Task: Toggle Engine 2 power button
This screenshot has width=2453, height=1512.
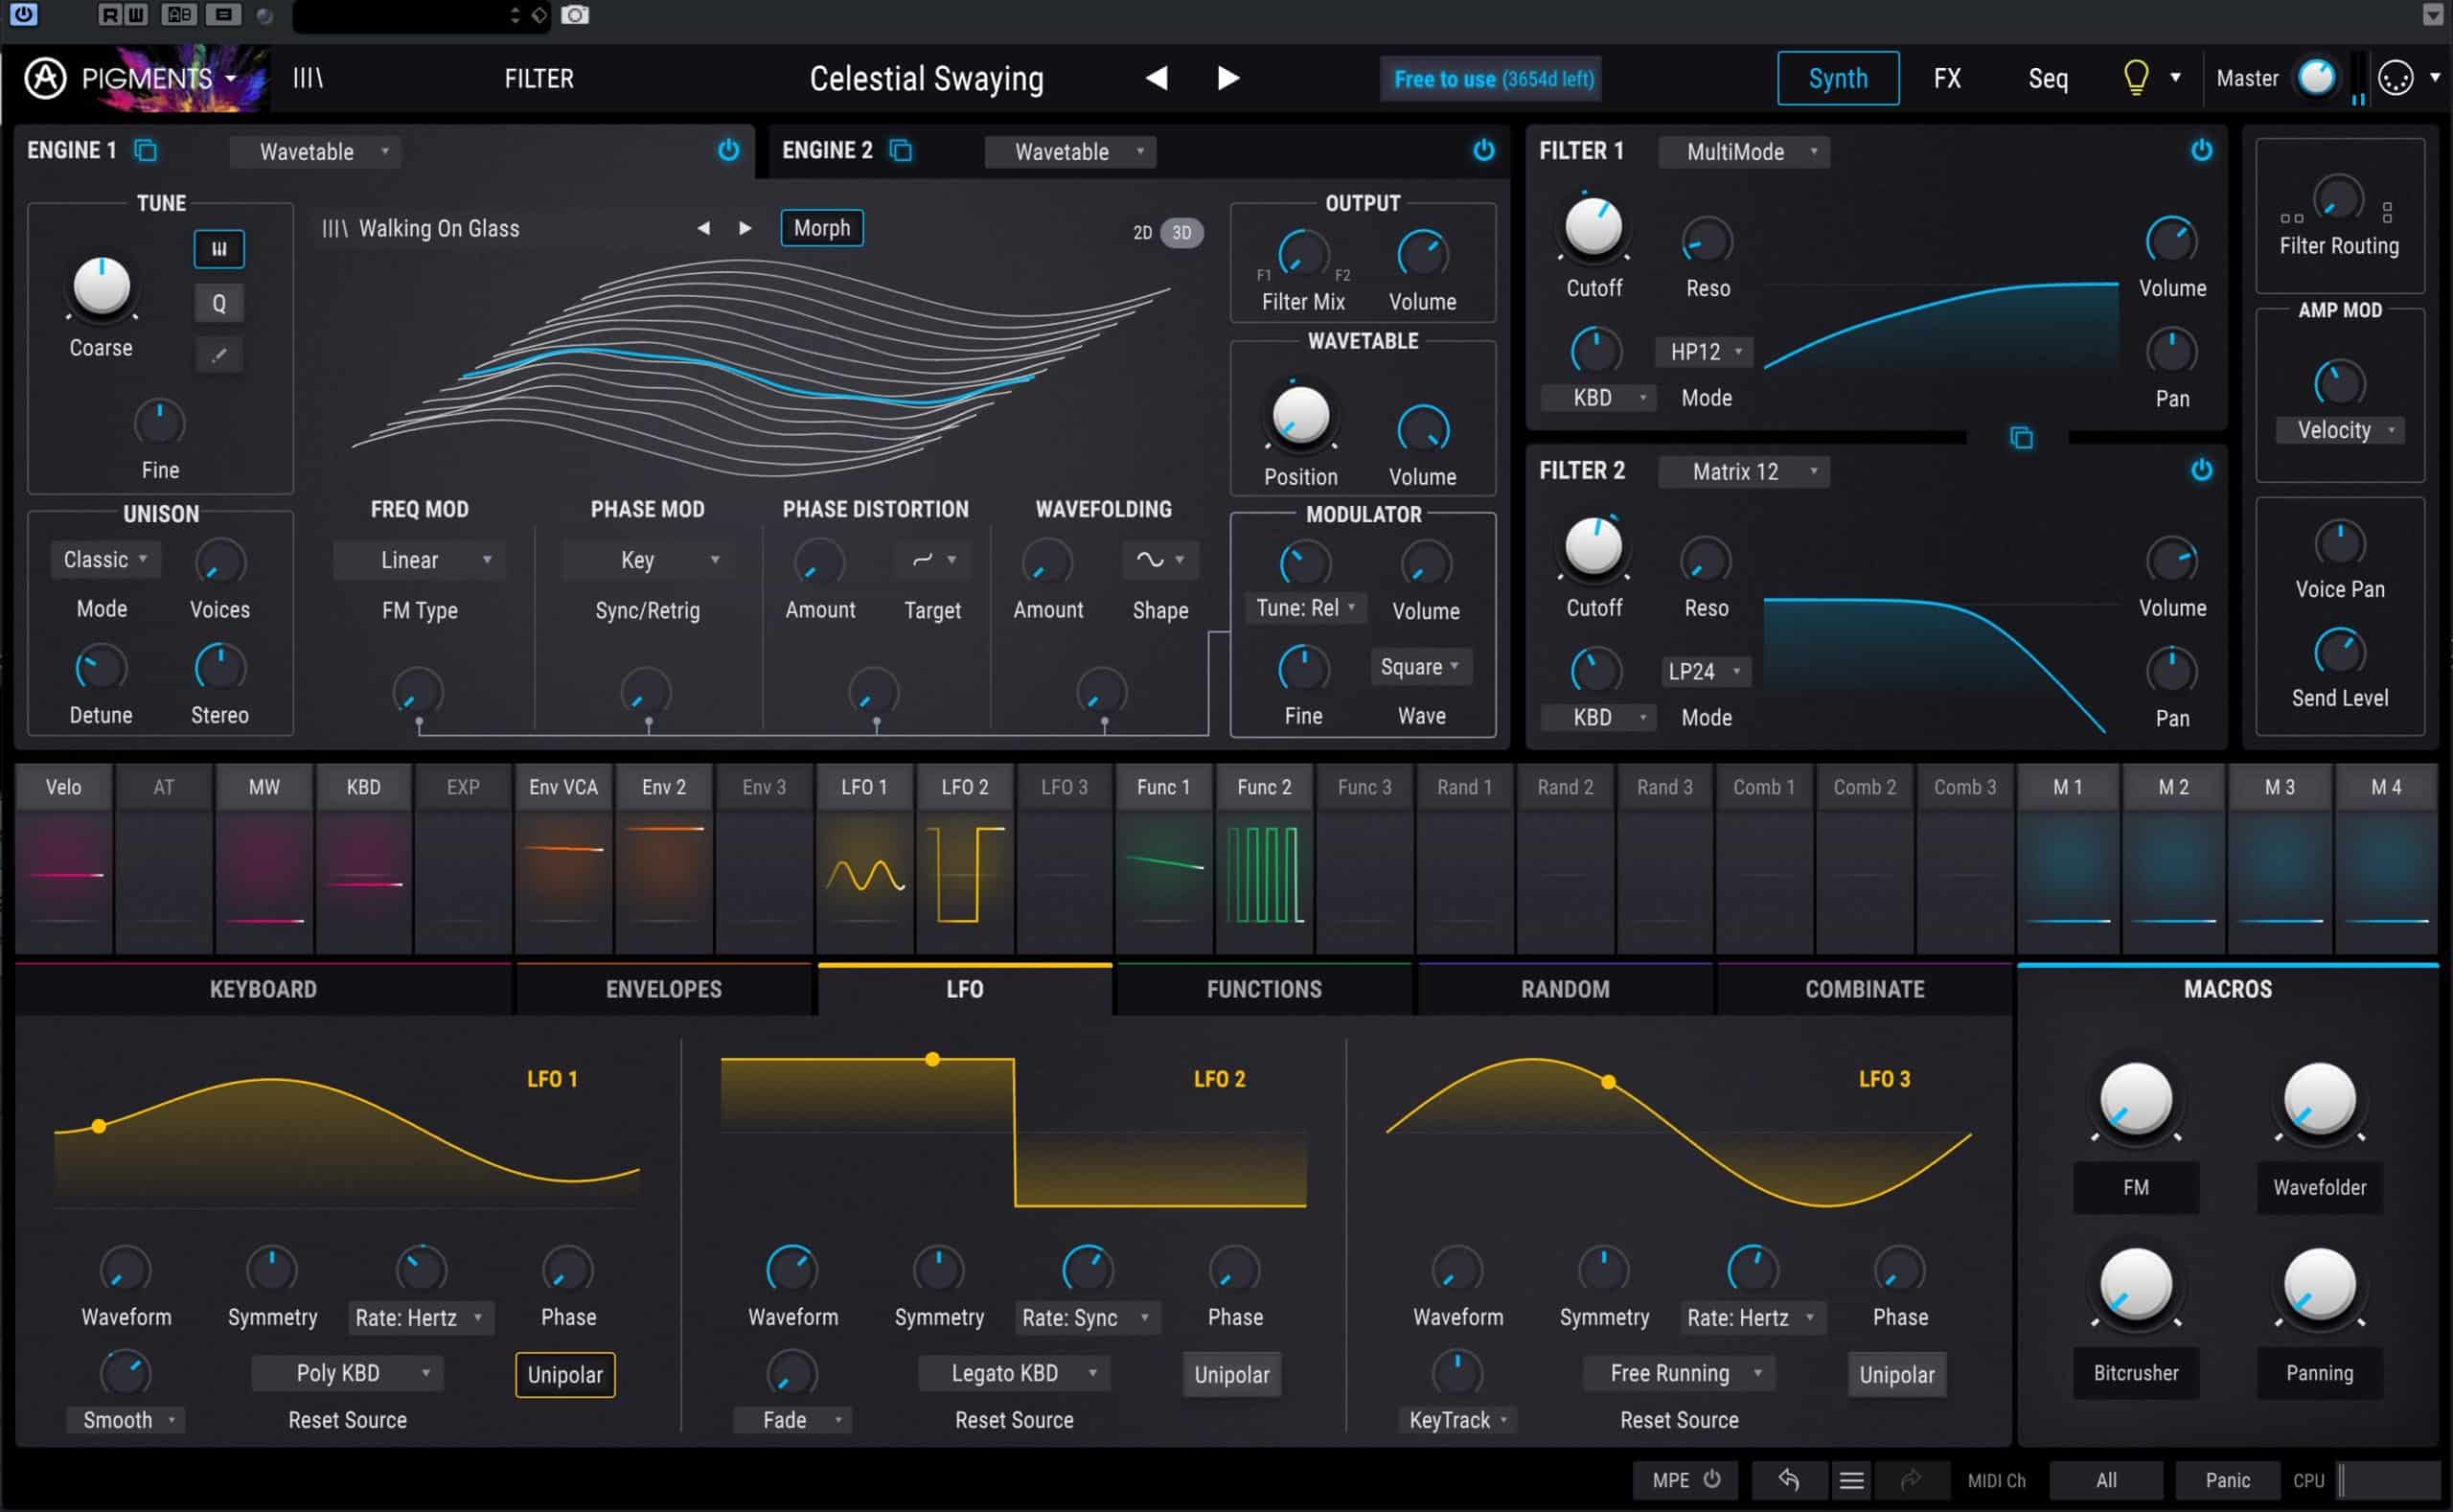Action: [x=1484, y=150]
